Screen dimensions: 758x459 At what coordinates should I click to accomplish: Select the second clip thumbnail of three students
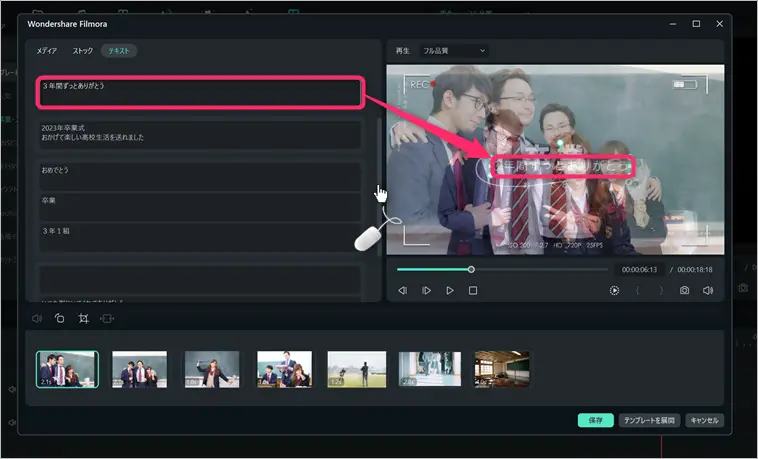click(x=139, y=369)
